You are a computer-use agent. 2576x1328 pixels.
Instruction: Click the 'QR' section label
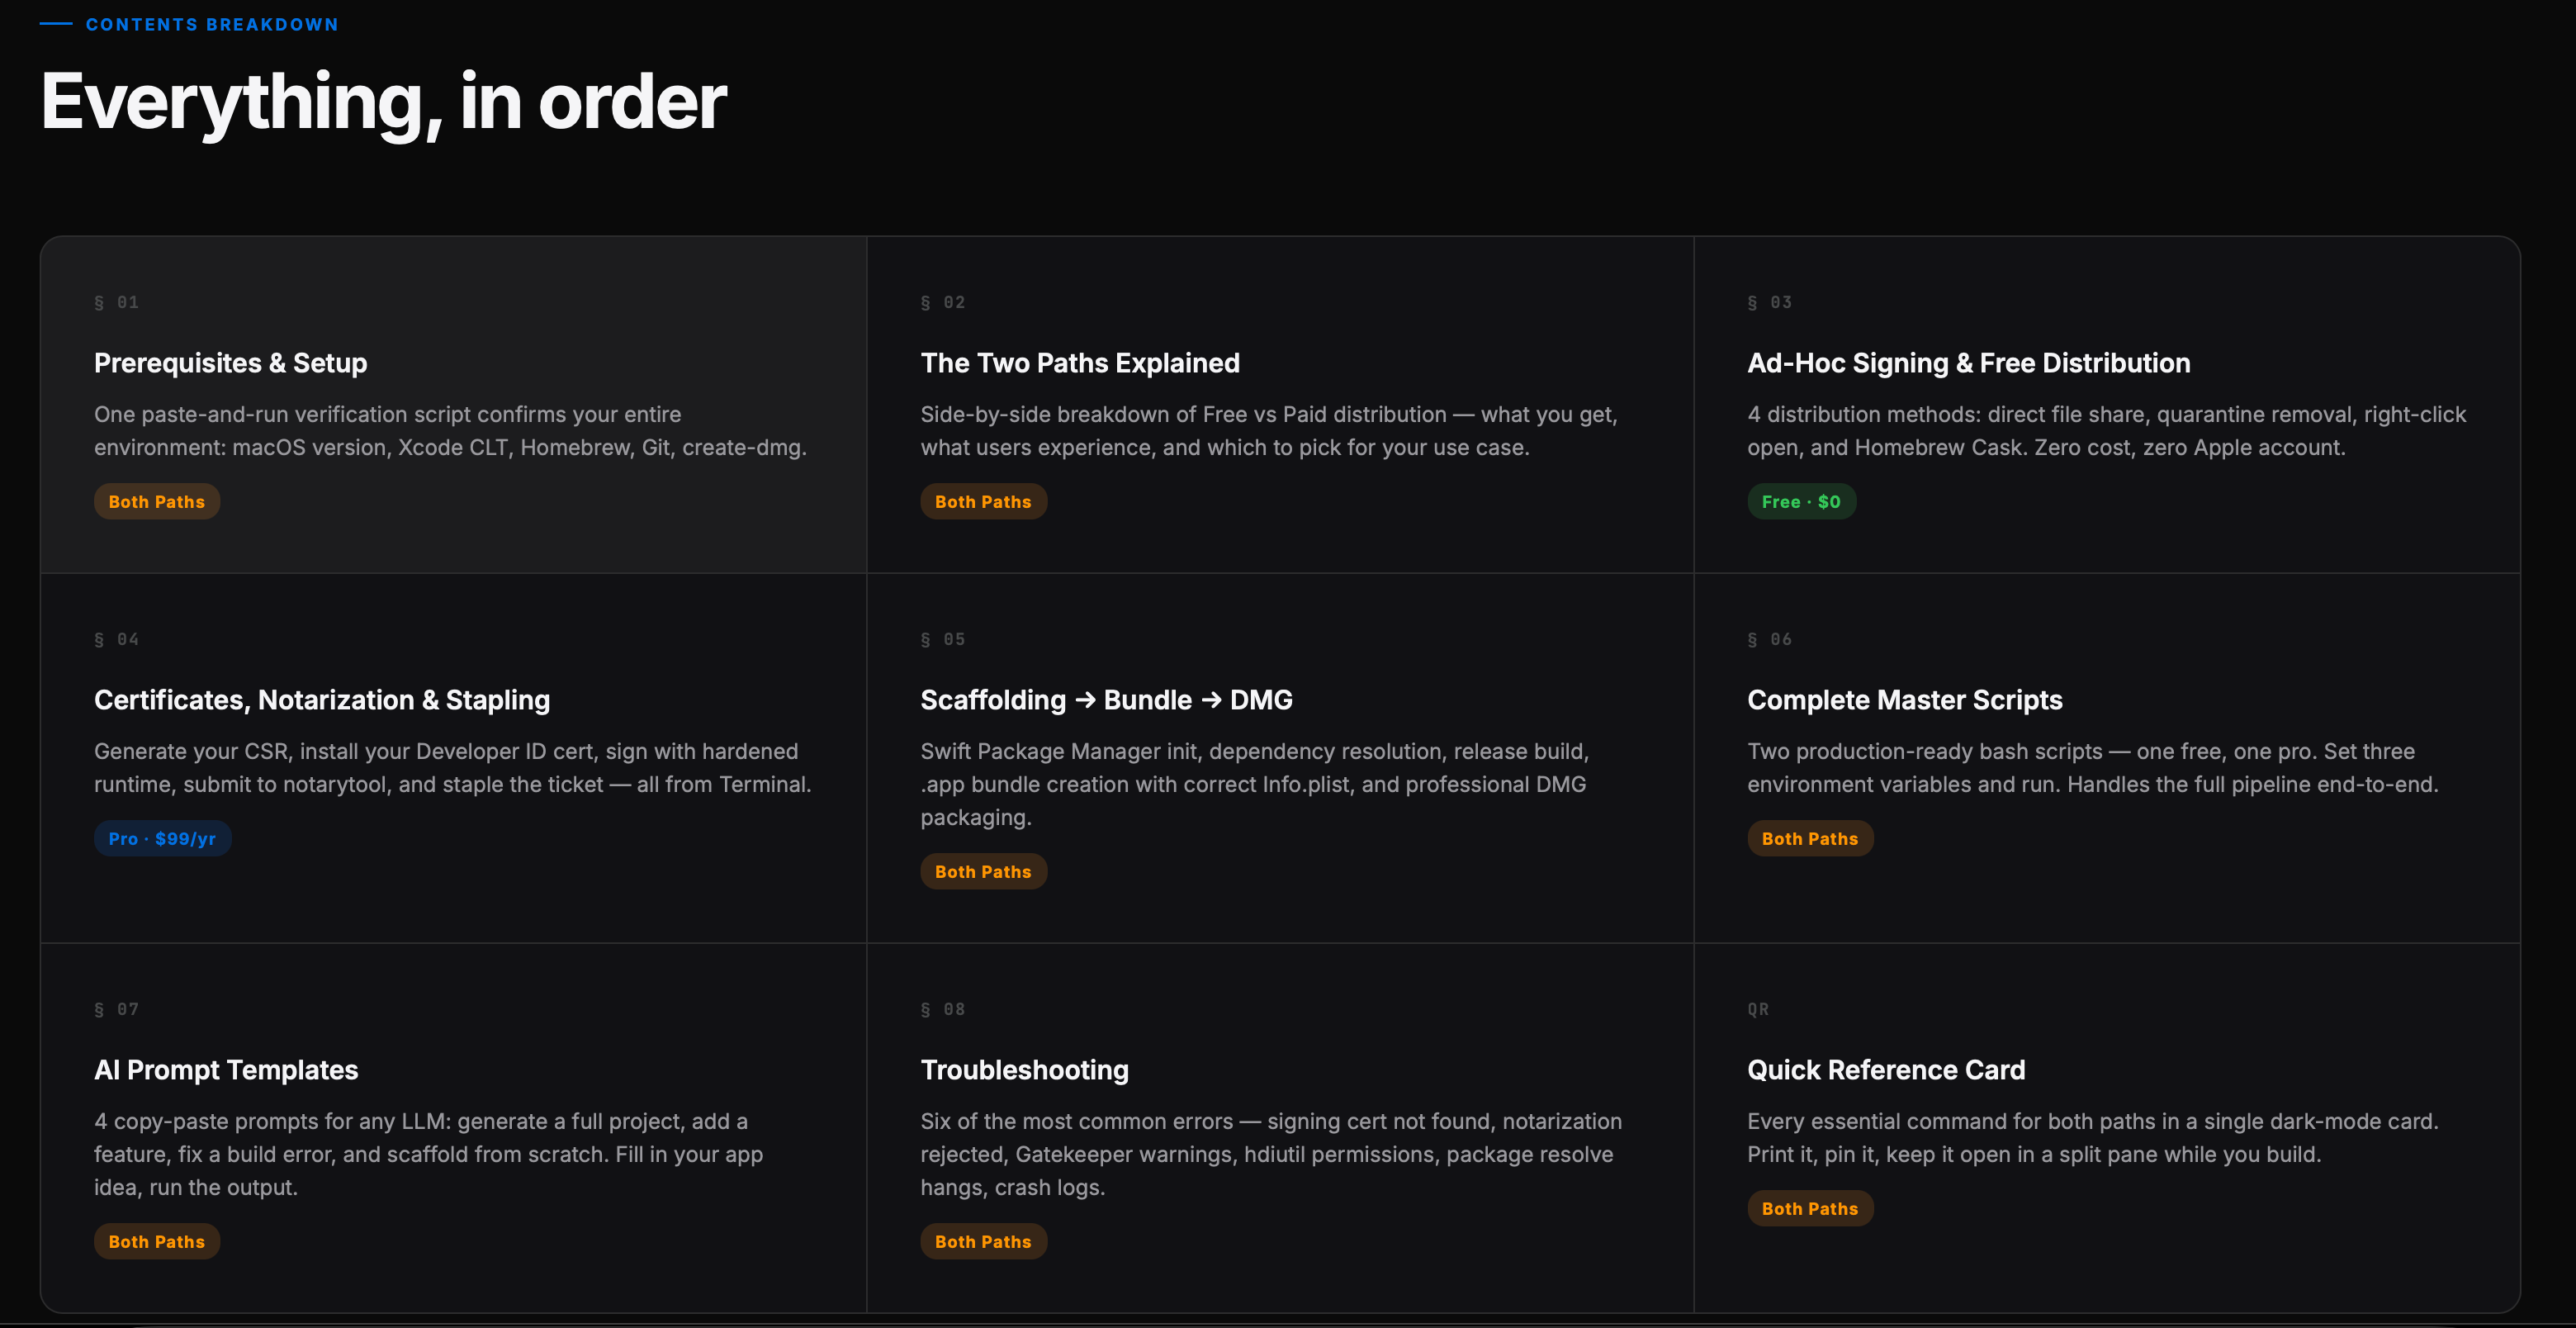pos(1758,1009)
